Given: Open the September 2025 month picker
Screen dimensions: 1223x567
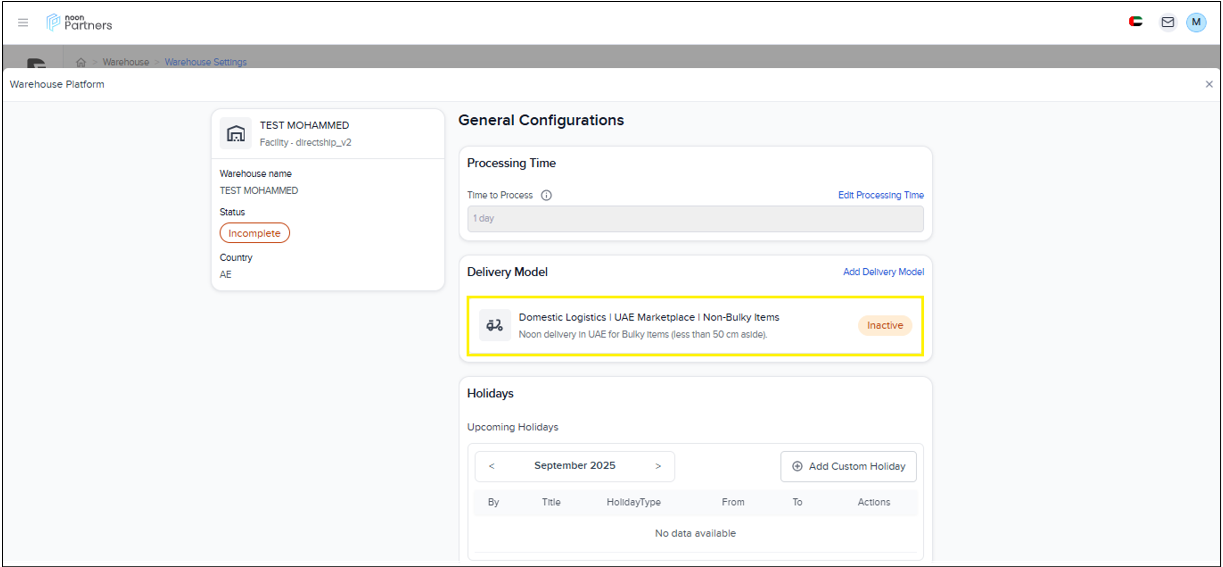Looking at the screenshot, I should [x=575, y=466].
